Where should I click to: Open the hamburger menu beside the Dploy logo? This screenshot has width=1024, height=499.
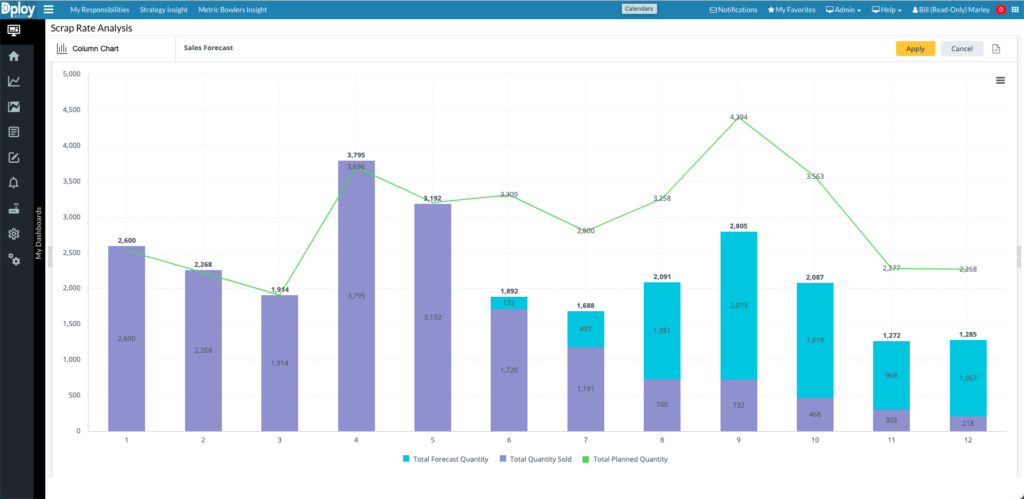pyautogui.click(x=49, y=9)
